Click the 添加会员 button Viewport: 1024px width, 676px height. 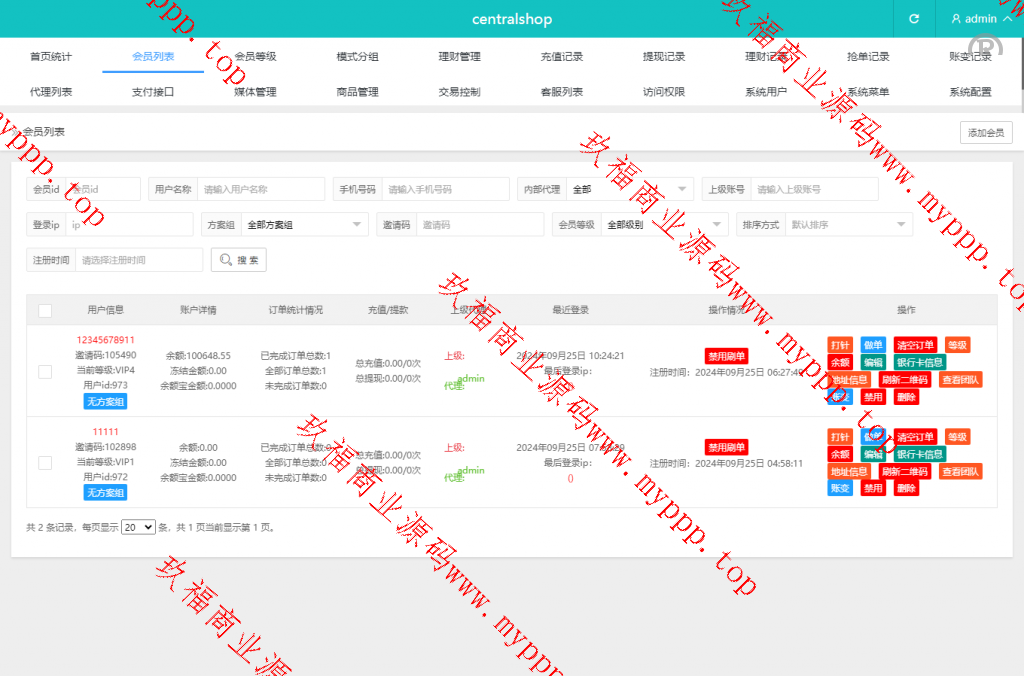point(985,133)
